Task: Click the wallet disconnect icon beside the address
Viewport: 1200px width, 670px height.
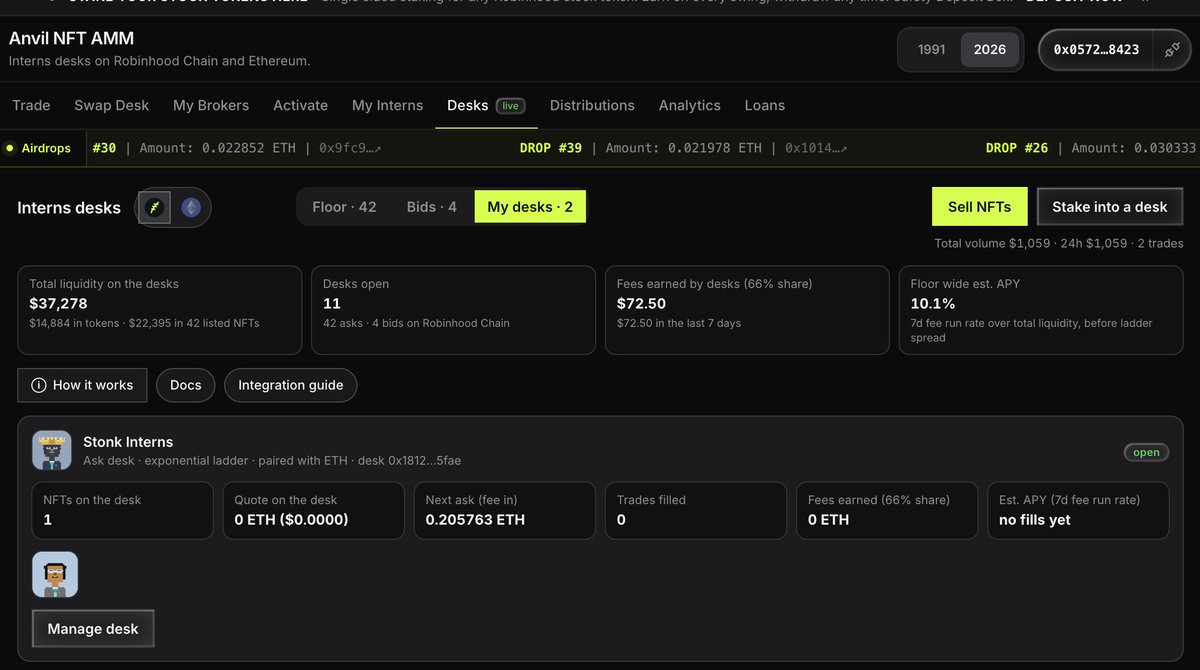Action: (1171, 49)
